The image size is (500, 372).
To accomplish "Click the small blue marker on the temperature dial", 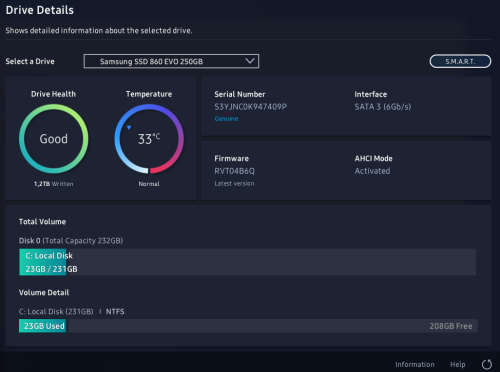I will [129, 127].
